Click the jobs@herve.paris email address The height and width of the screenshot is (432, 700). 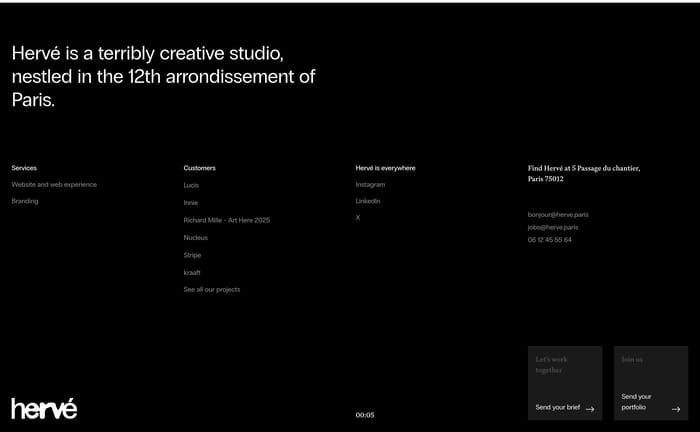[553, 227]
